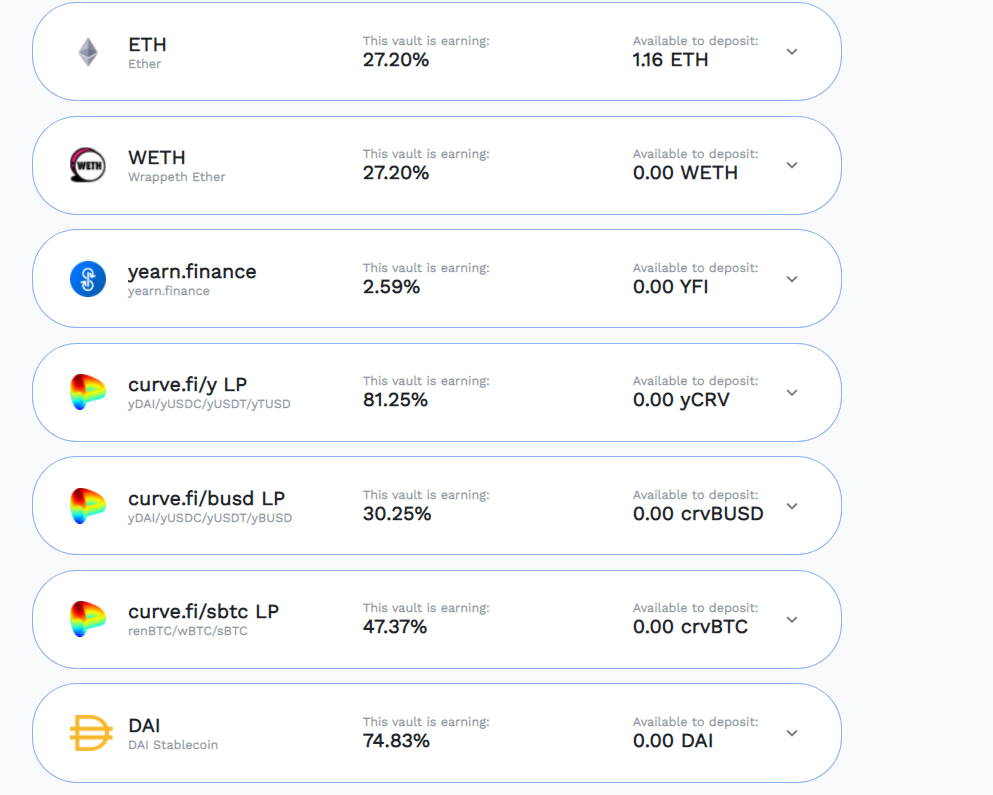Click the 27.20% earning rate in the ETH row
This screenshot has height=795, width=993.
pos(396,60)
